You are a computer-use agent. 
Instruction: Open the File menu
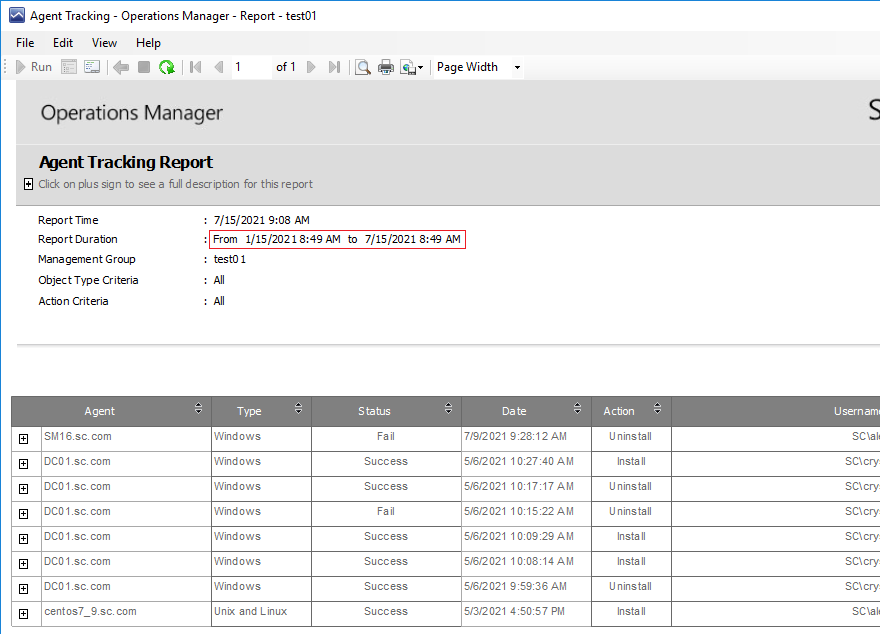tap(25, 43)
